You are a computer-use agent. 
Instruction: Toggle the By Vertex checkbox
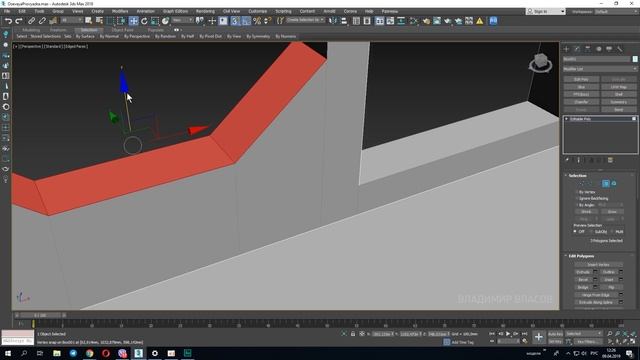click(x=577, y=192)
